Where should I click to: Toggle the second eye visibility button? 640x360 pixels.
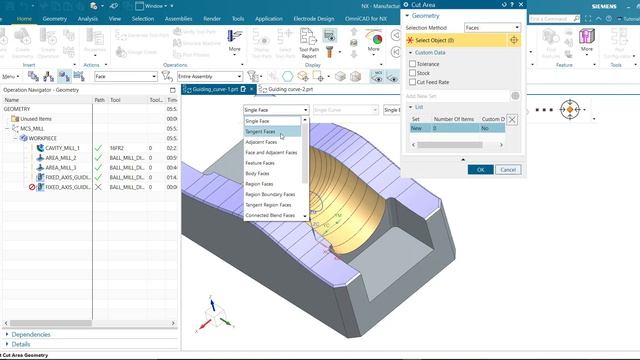tap(392, 76)
